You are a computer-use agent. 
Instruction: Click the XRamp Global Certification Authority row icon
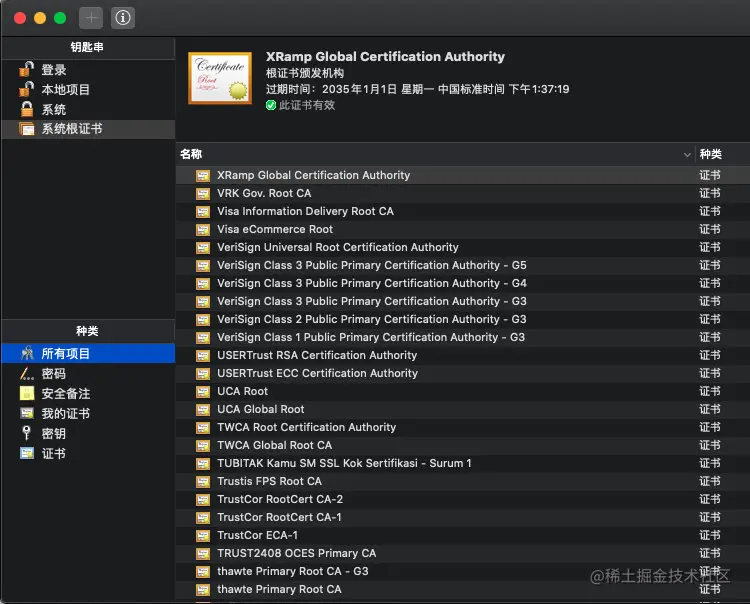pyautogui.click(x=203, y=176)
